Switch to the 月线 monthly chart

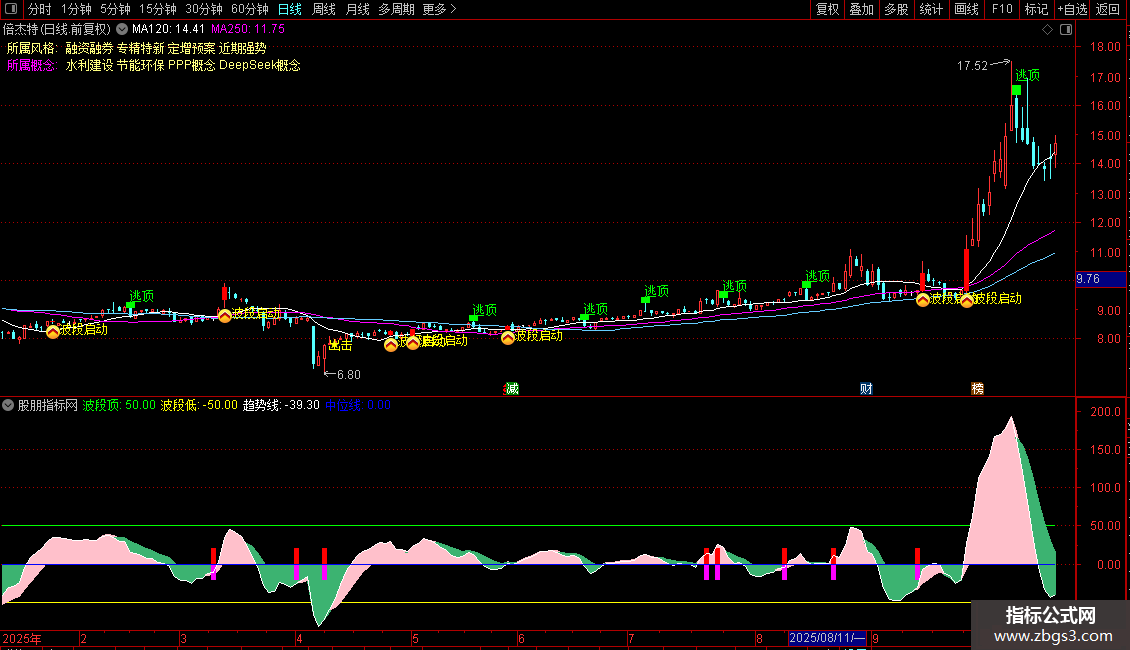357,9
